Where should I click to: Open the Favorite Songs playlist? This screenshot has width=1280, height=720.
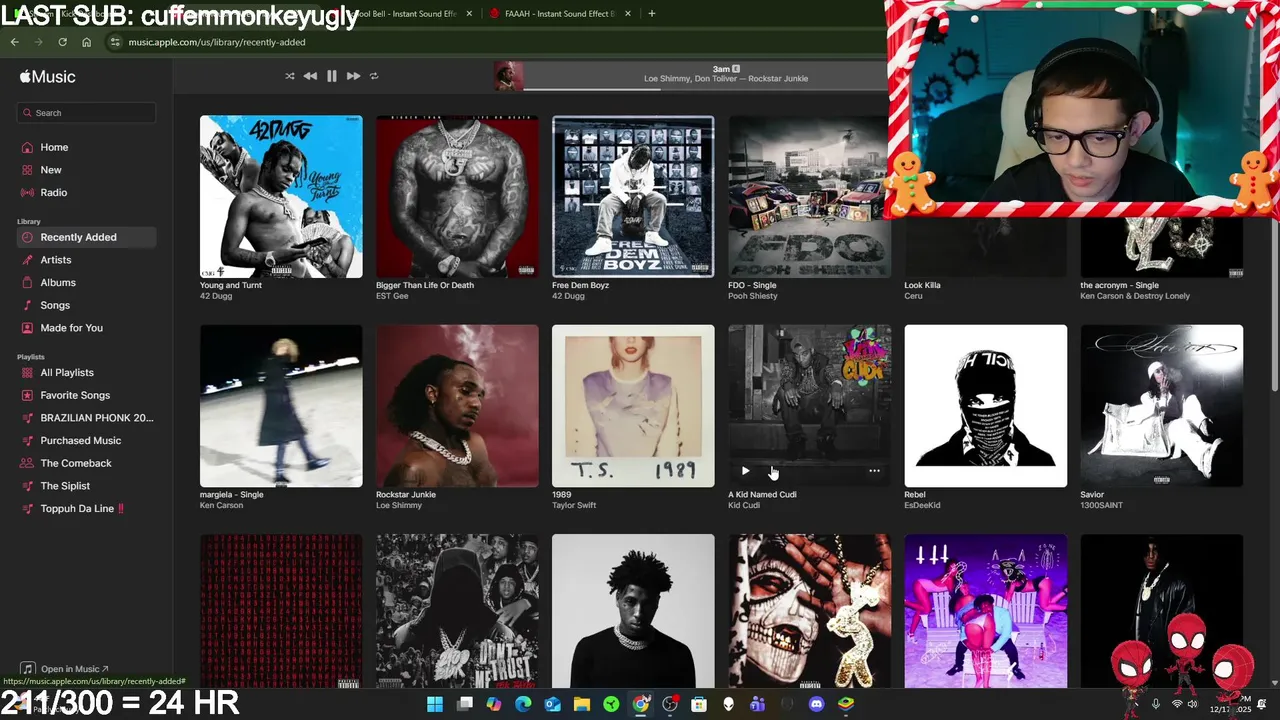[x=86, y=395]
